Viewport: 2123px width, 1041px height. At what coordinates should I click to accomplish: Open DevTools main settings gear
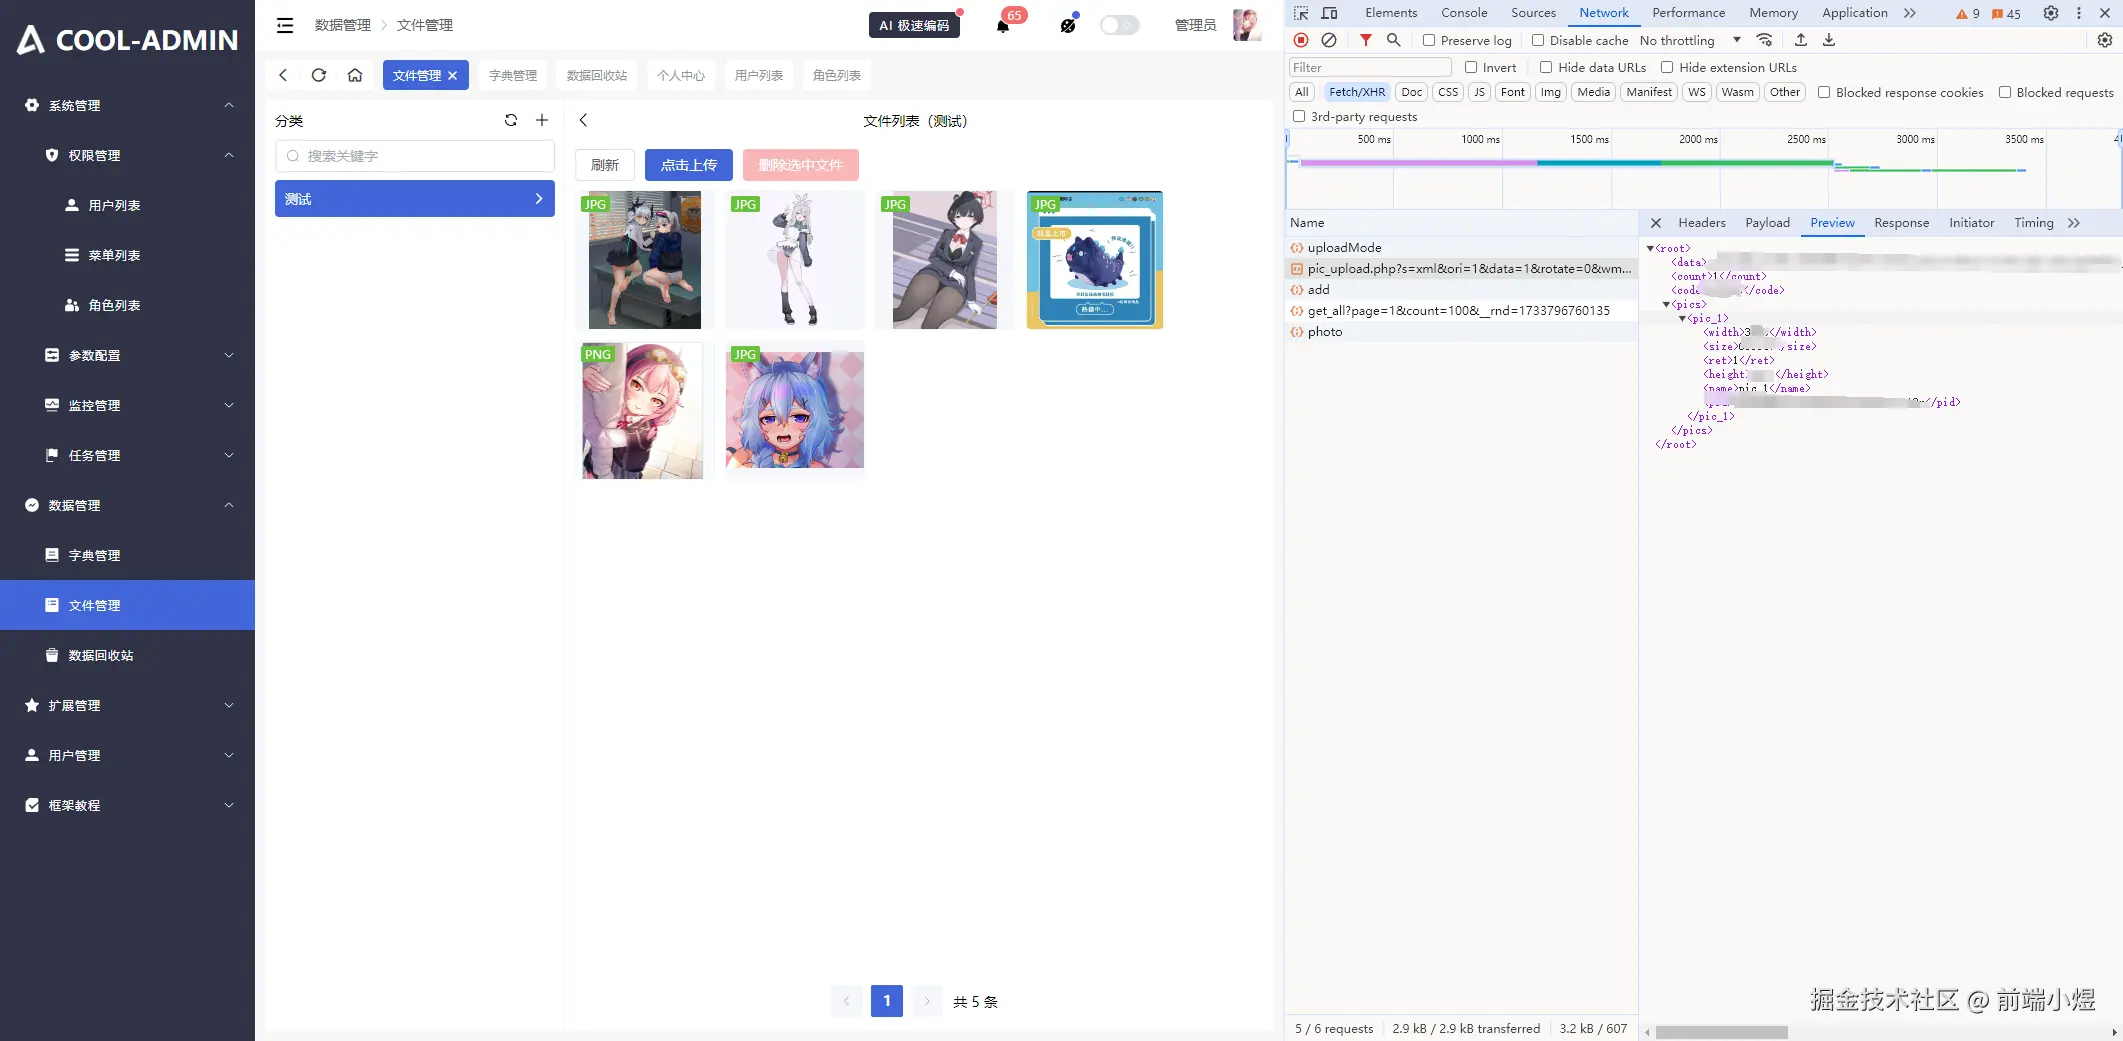click(x=2051, y=13)
